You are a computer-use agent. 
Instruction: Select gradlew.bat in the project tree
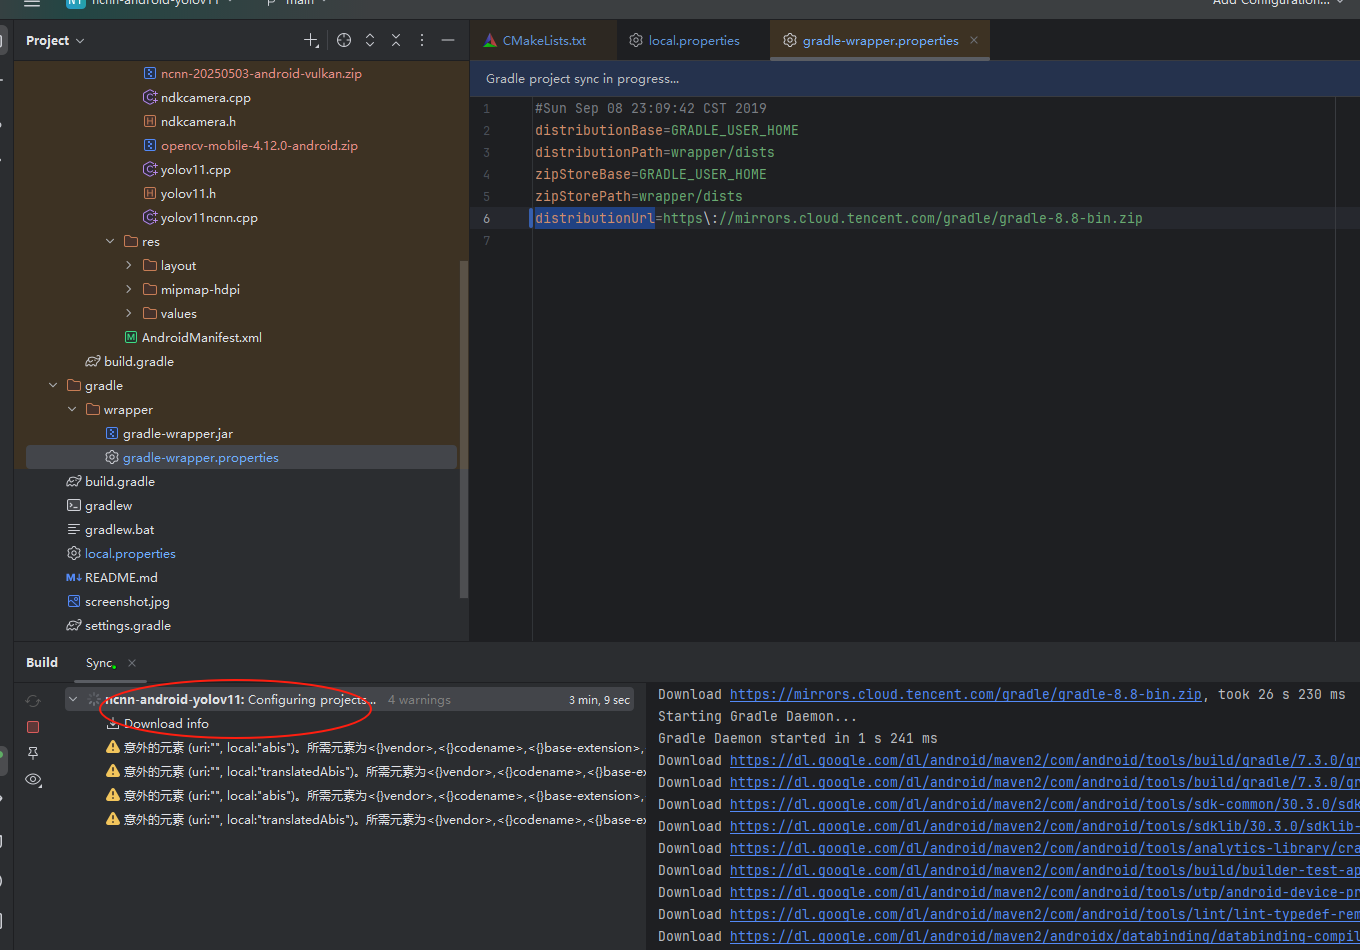120,530
